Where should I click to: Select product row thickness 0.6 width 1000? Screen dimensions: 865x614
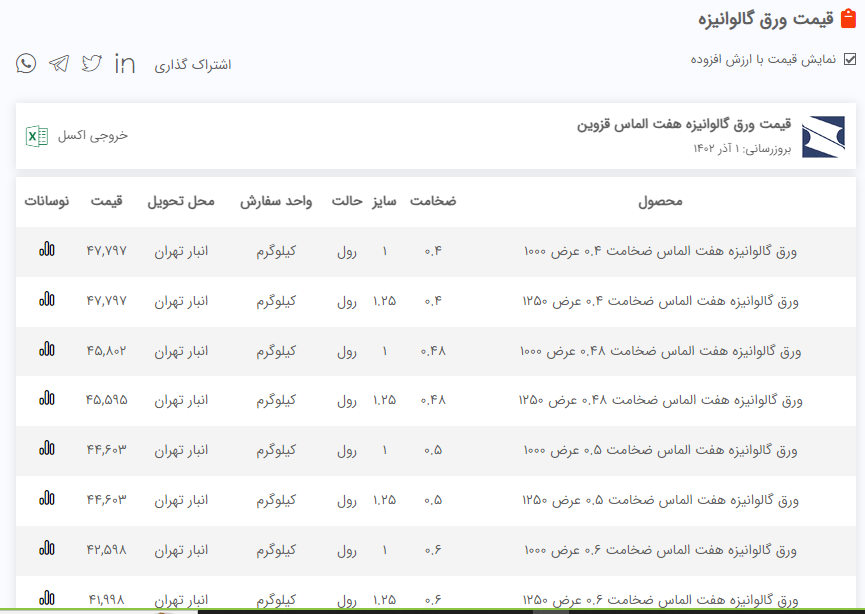pyautogui.click(x=660, y=550)
